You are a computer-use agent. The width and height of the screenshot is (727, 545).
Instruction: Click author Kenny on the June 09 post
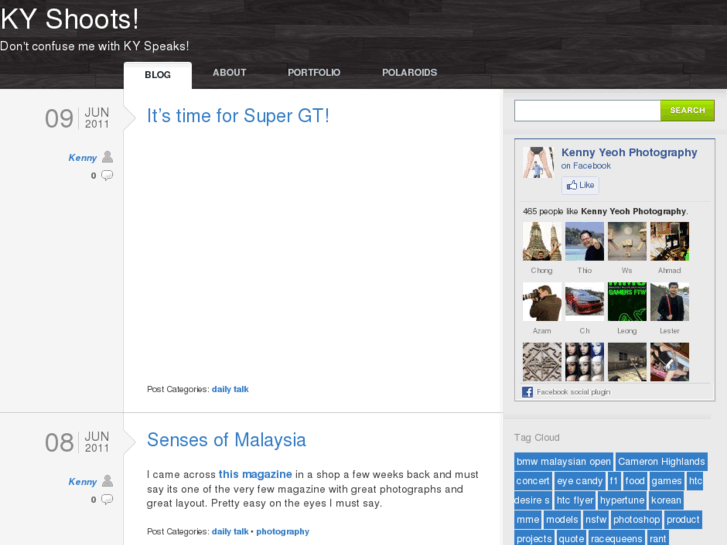pos(83,158)
